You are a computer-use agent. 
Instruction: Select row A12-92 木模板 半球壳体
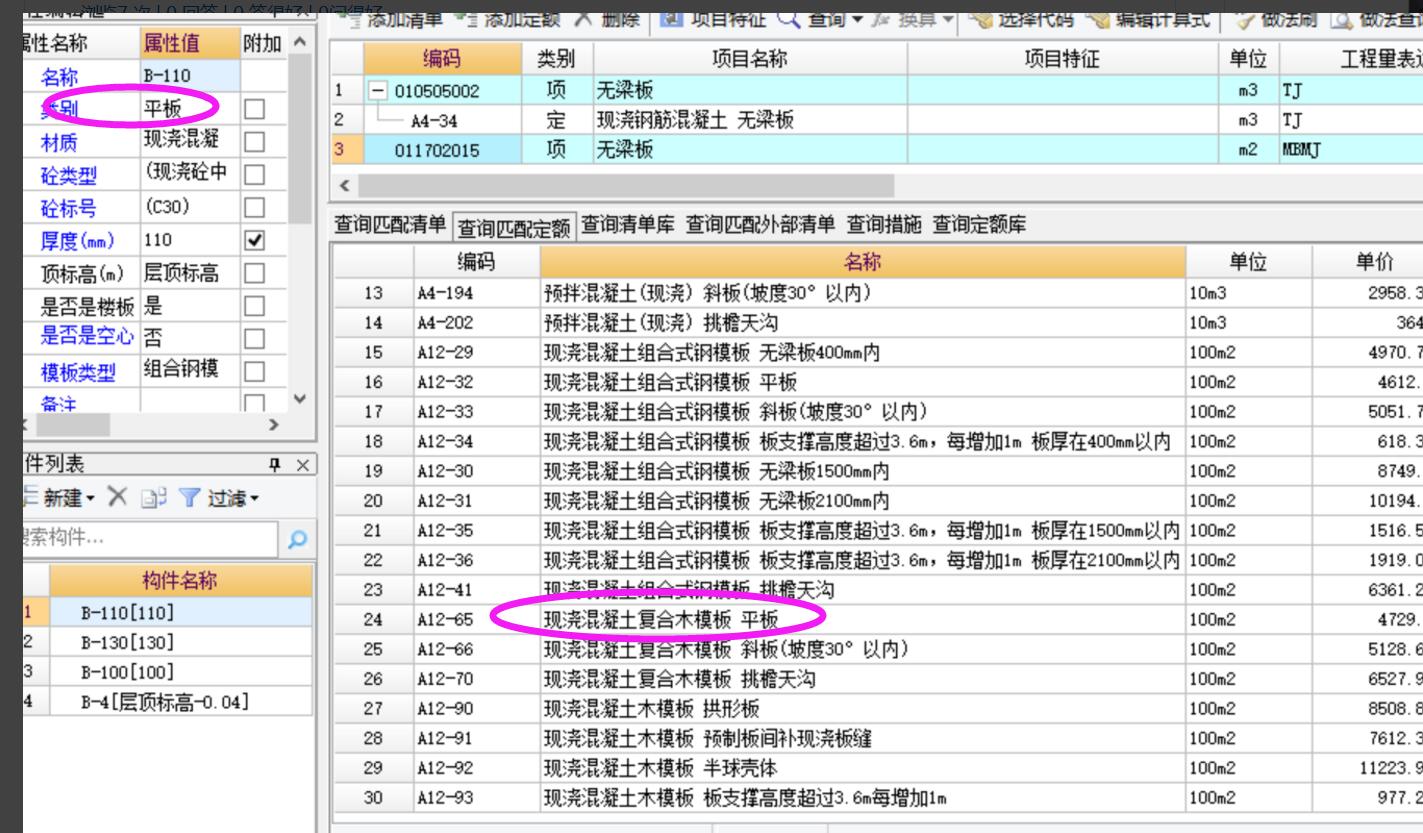(877, 767)
